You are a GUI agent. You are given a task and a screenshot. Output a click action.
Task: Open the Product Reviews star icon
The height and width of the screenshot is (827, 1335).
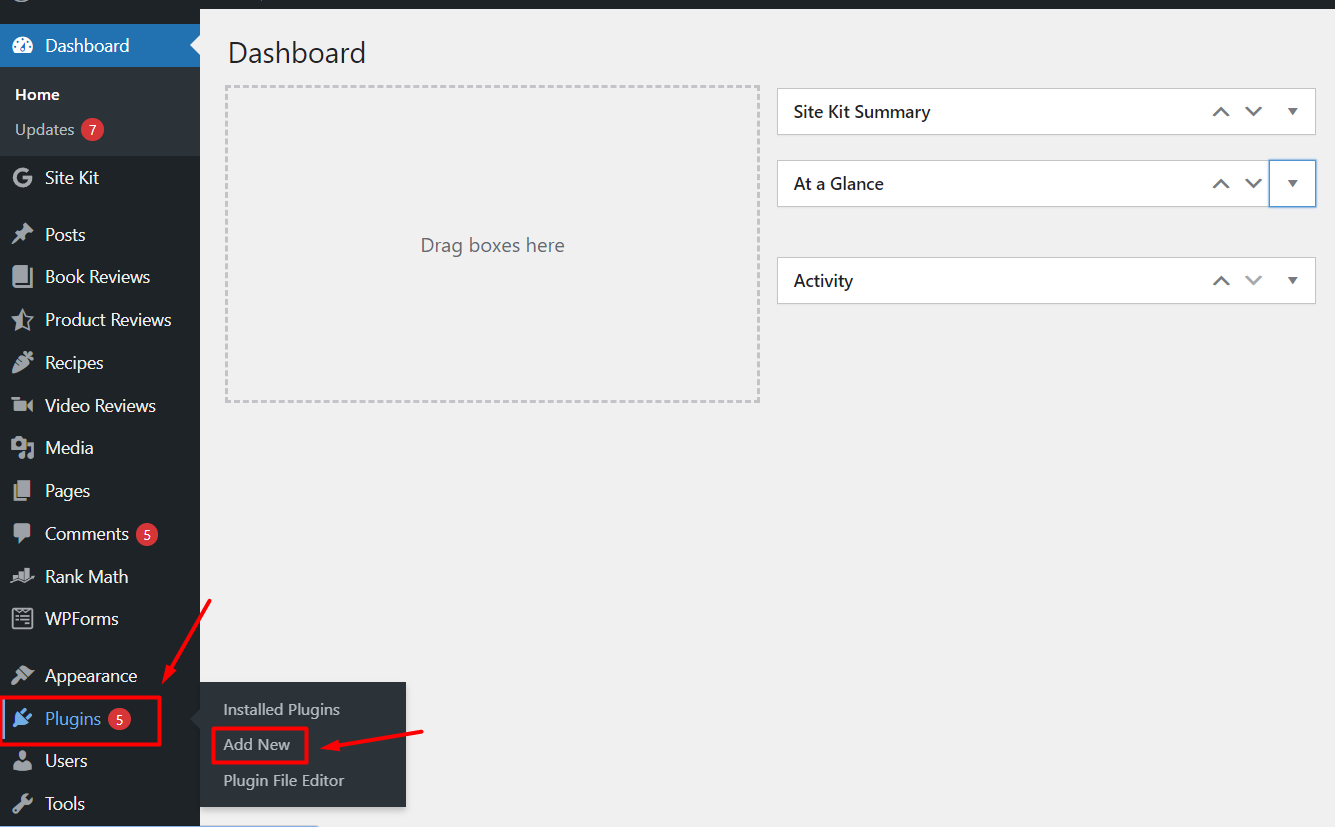[22, 319]
